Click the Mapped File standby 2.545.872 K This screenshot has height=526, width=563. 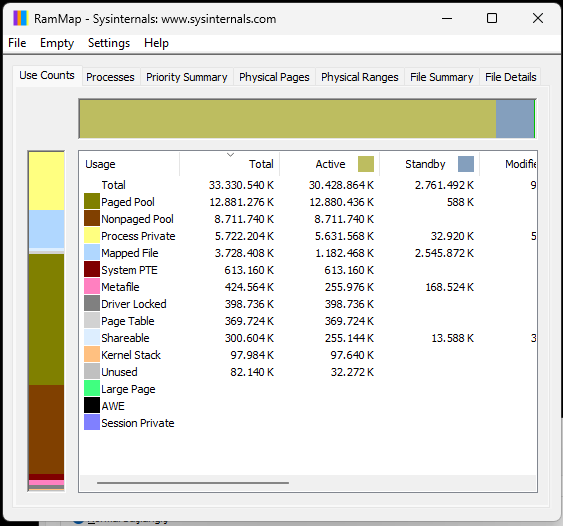(x=444, y=253)
